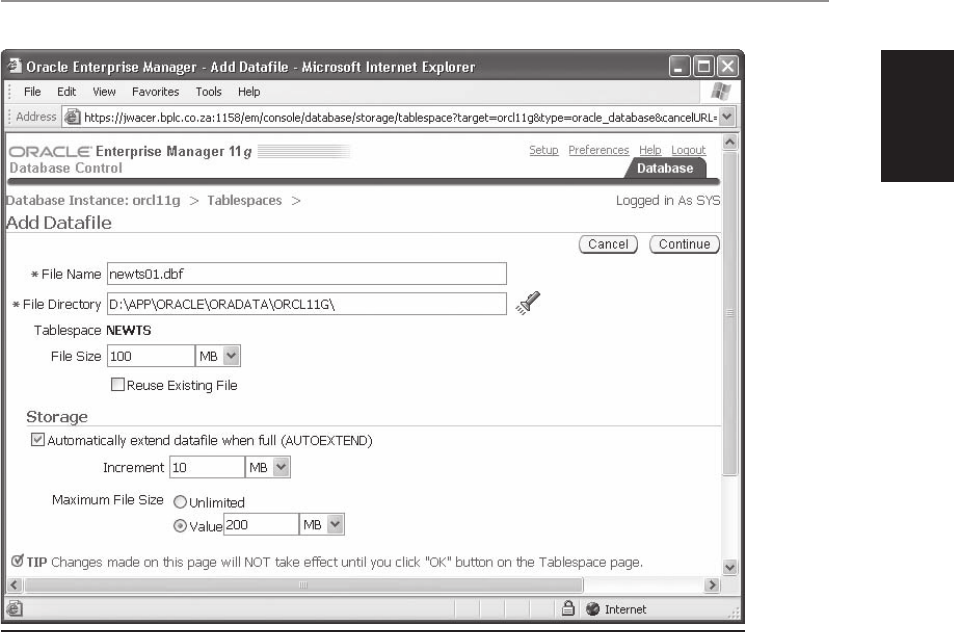Screen dimensions: 954x632
Task: Click the Continue button
Action: coord(684,244)
